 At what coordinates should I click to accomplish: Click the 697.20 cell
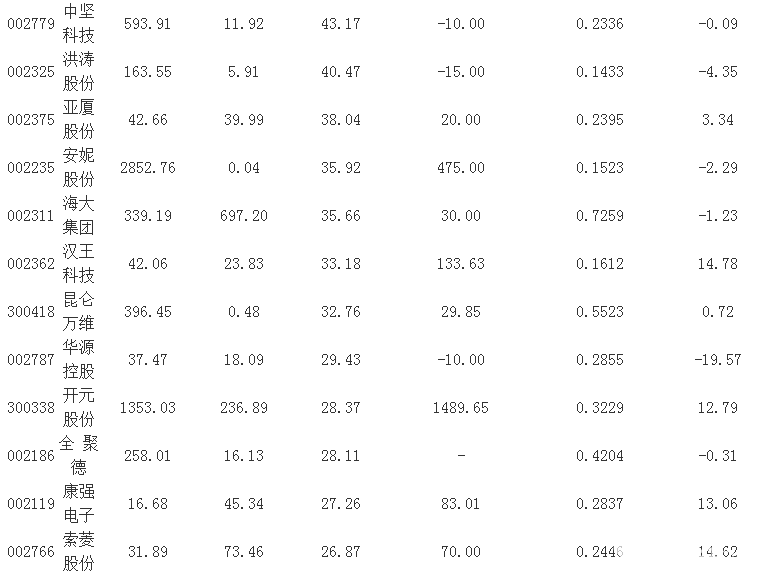click(244, 216)
